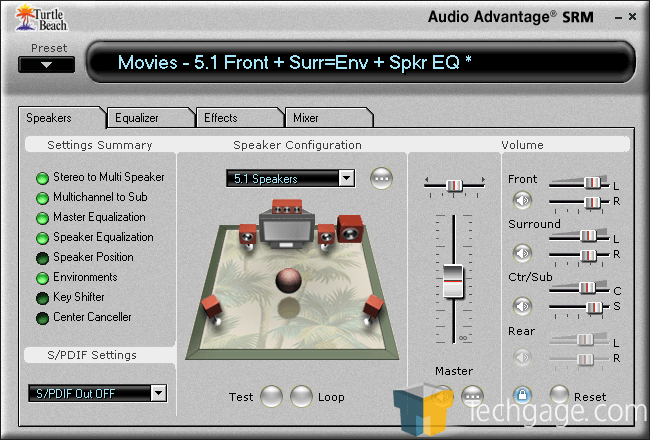Toggle Multichannel to Sub indicator
650x440 pixels.
(42, 198)
